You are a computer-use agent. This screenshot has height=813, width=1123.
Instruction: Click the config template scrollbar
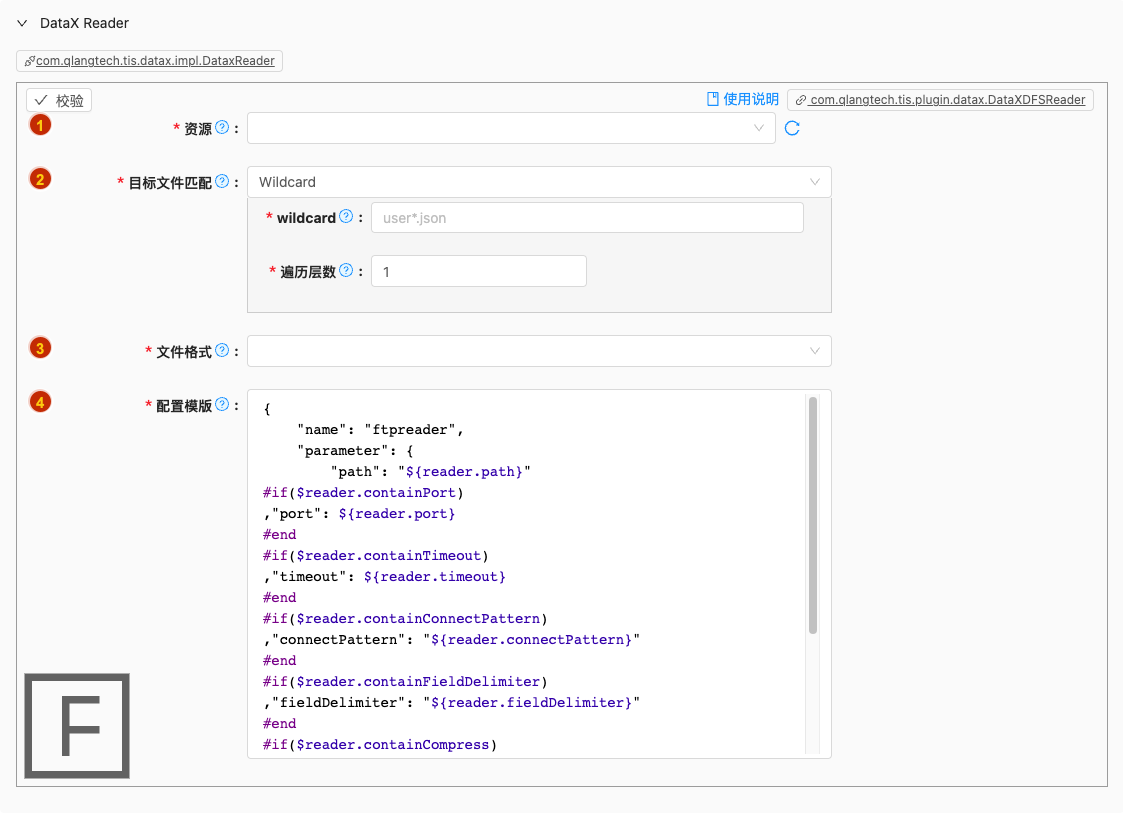coord(813,515)
